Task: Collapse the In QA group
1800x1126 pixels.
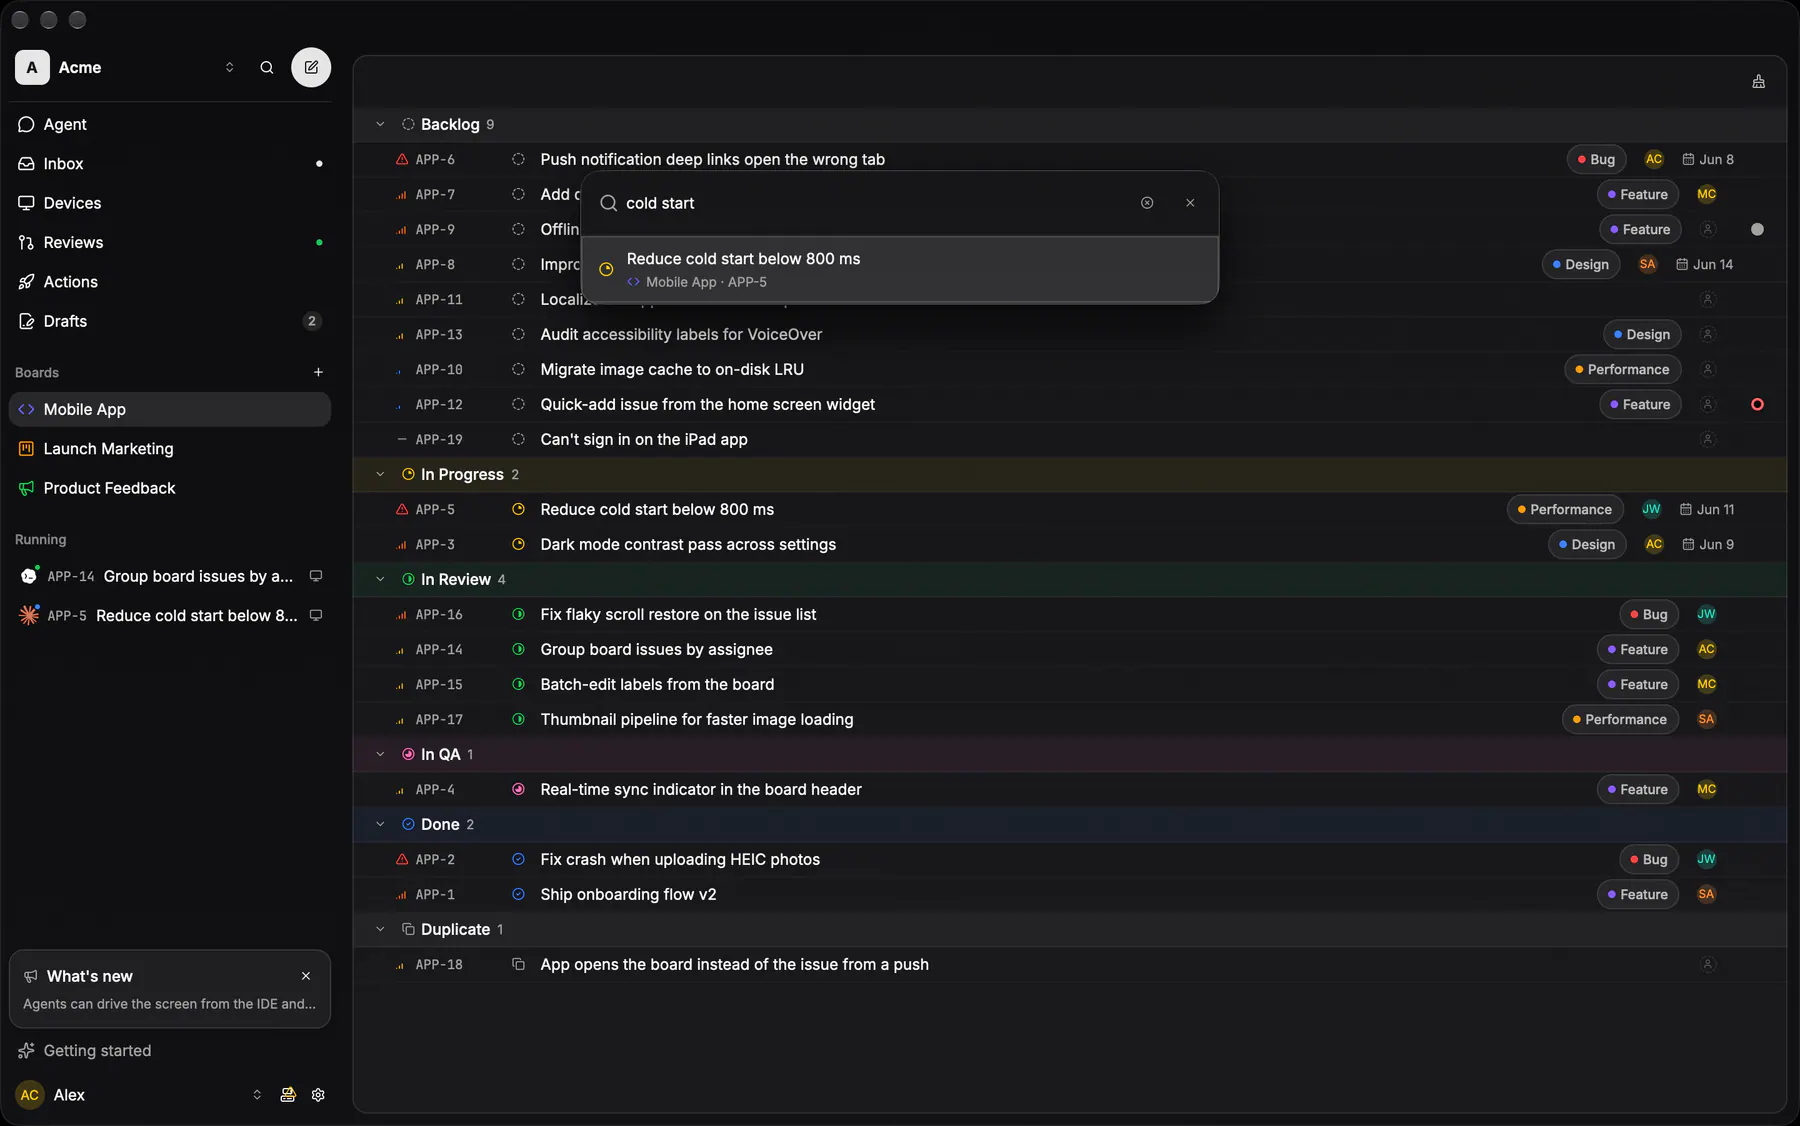Action: pyautogui.click(x=380, y=754)
